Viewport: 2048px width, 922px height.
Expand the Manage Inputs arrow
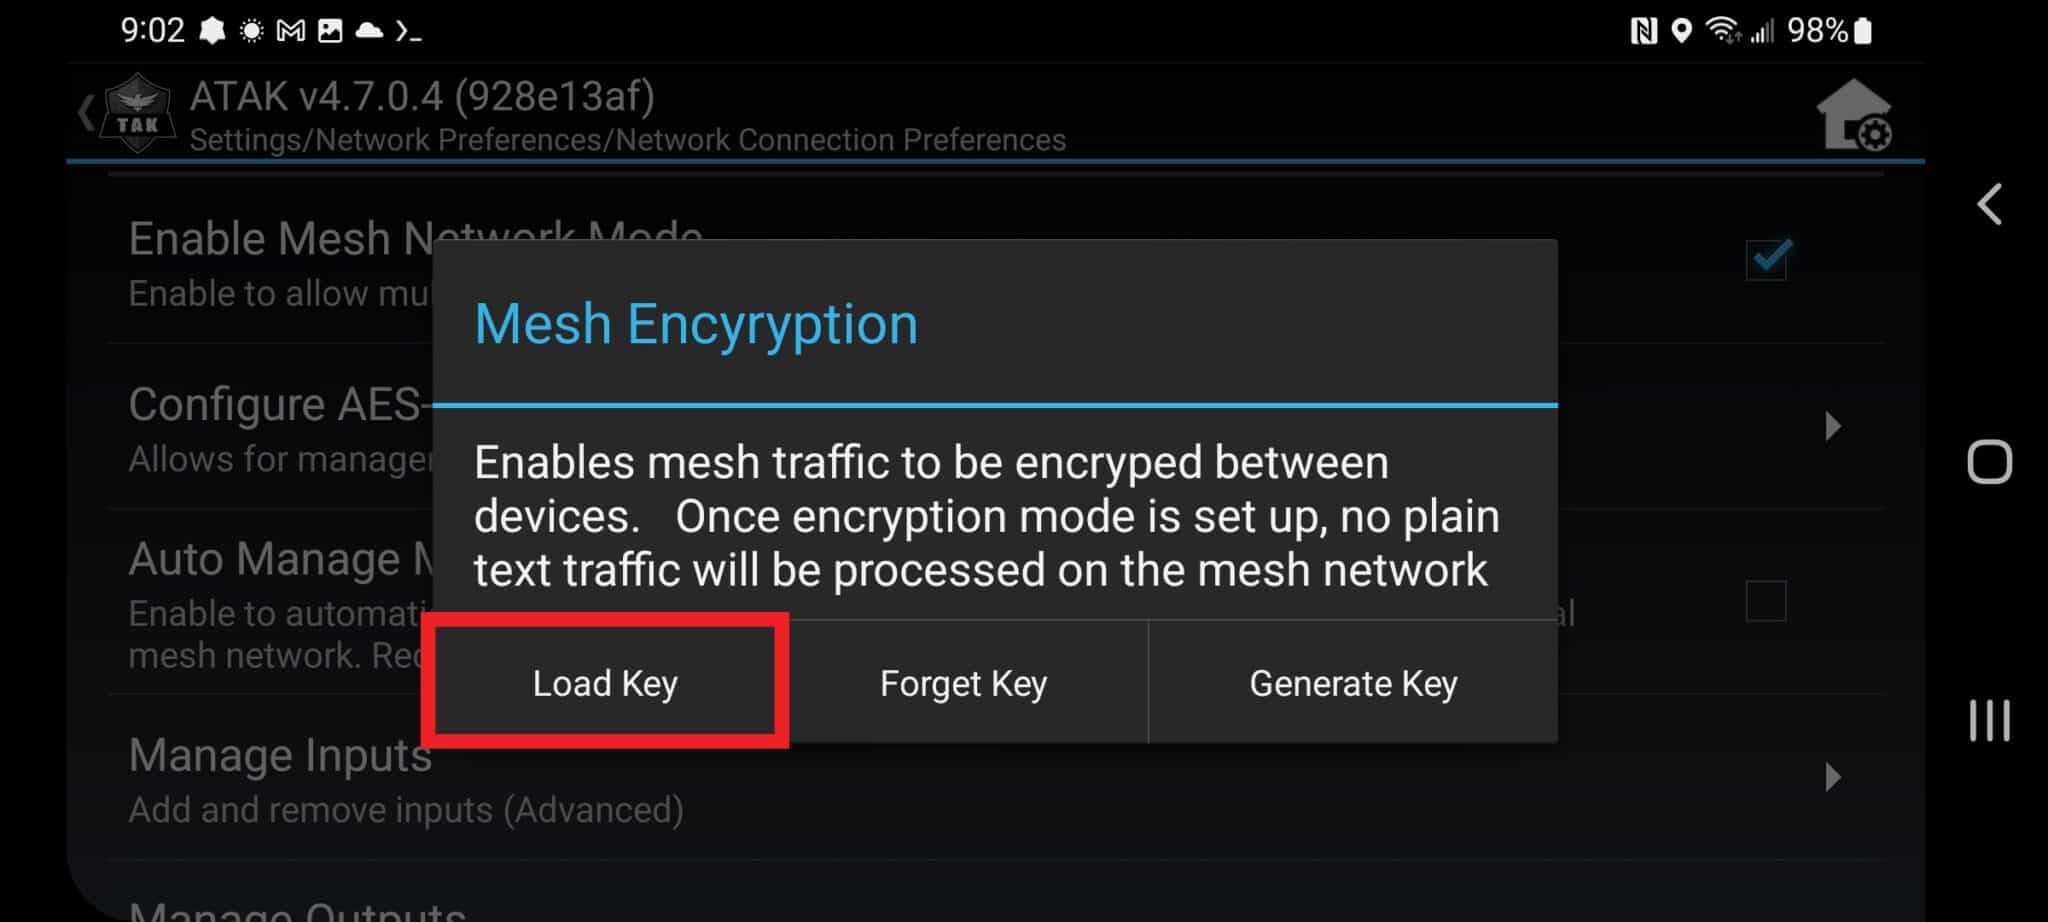[x=1832, y=777]
